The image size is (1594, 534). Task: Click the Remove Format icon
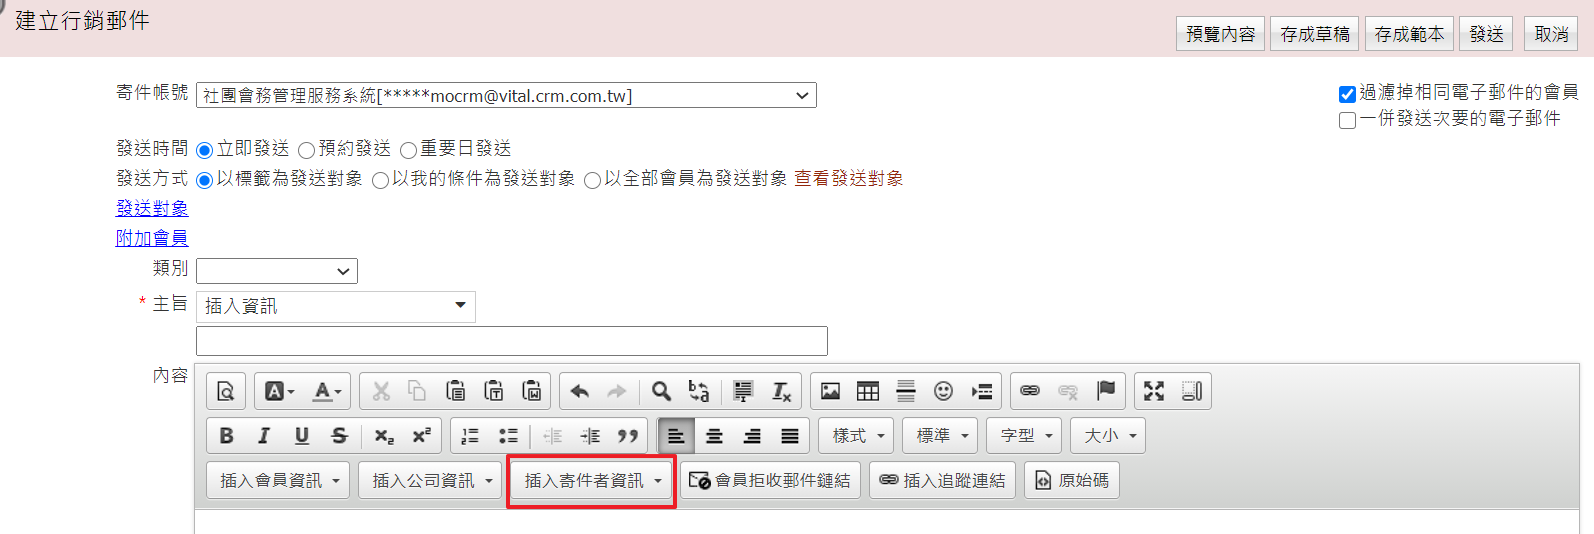tap(781, 391)
